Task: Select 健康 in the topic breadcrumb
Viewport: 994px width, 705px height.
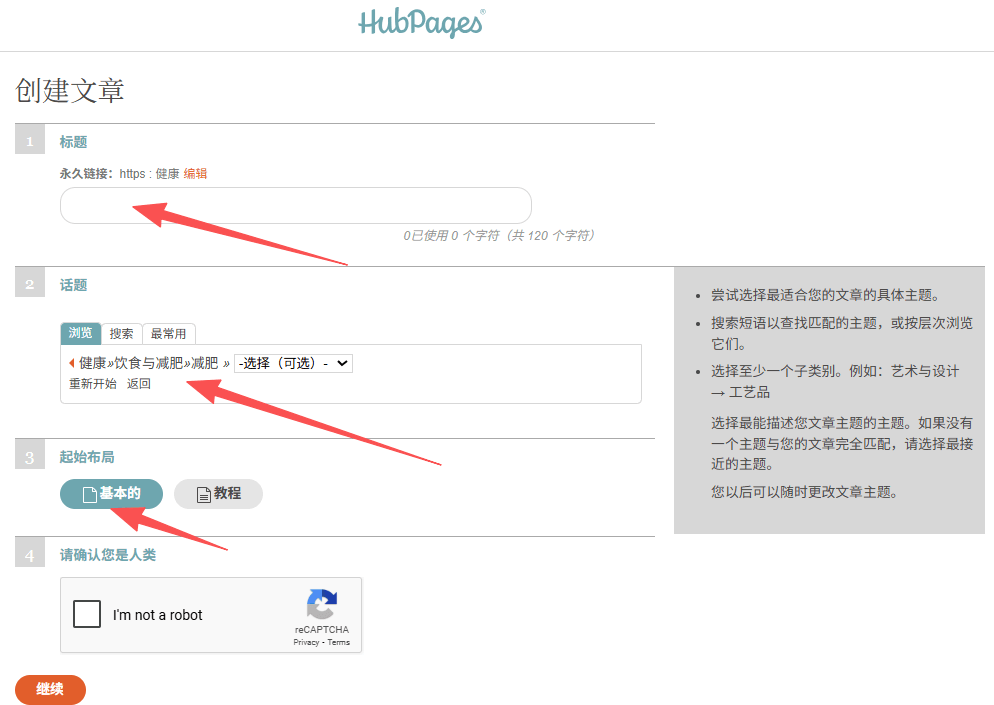Action: (93, 363)
